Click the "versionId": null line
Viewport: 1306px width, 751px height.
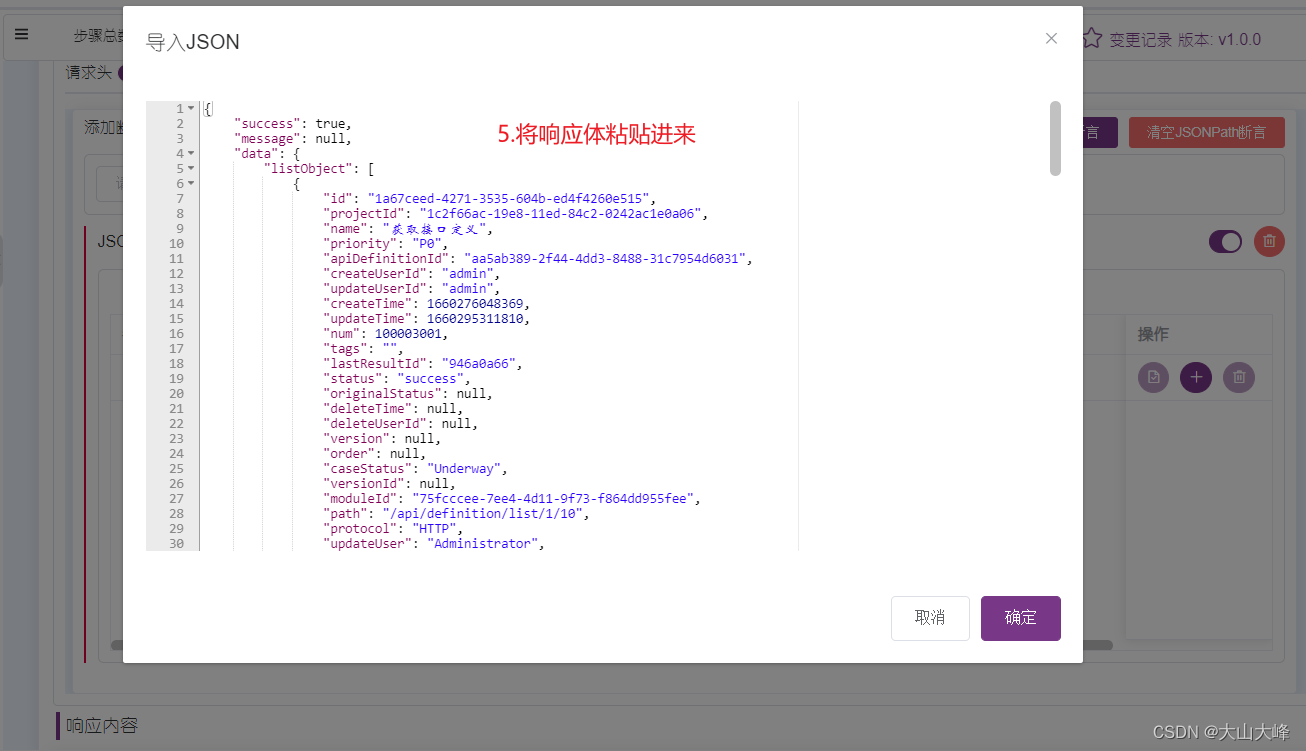[390, 483]
